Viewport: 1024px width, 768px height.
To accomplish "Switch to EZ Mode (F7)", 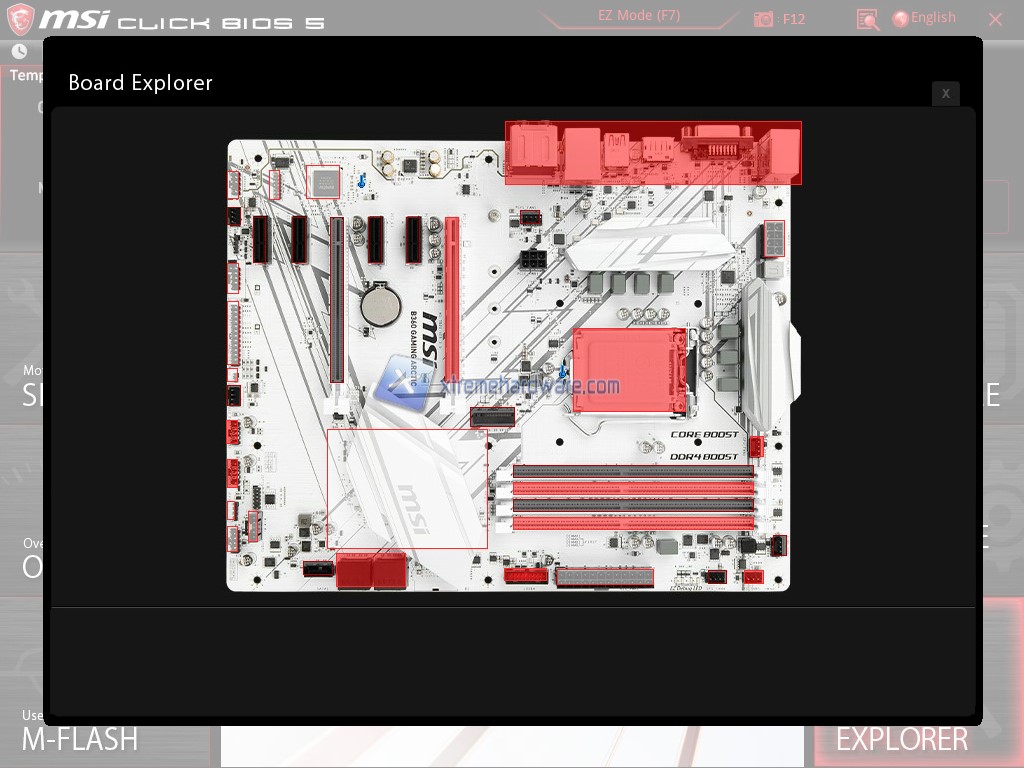I will [638, 16].
